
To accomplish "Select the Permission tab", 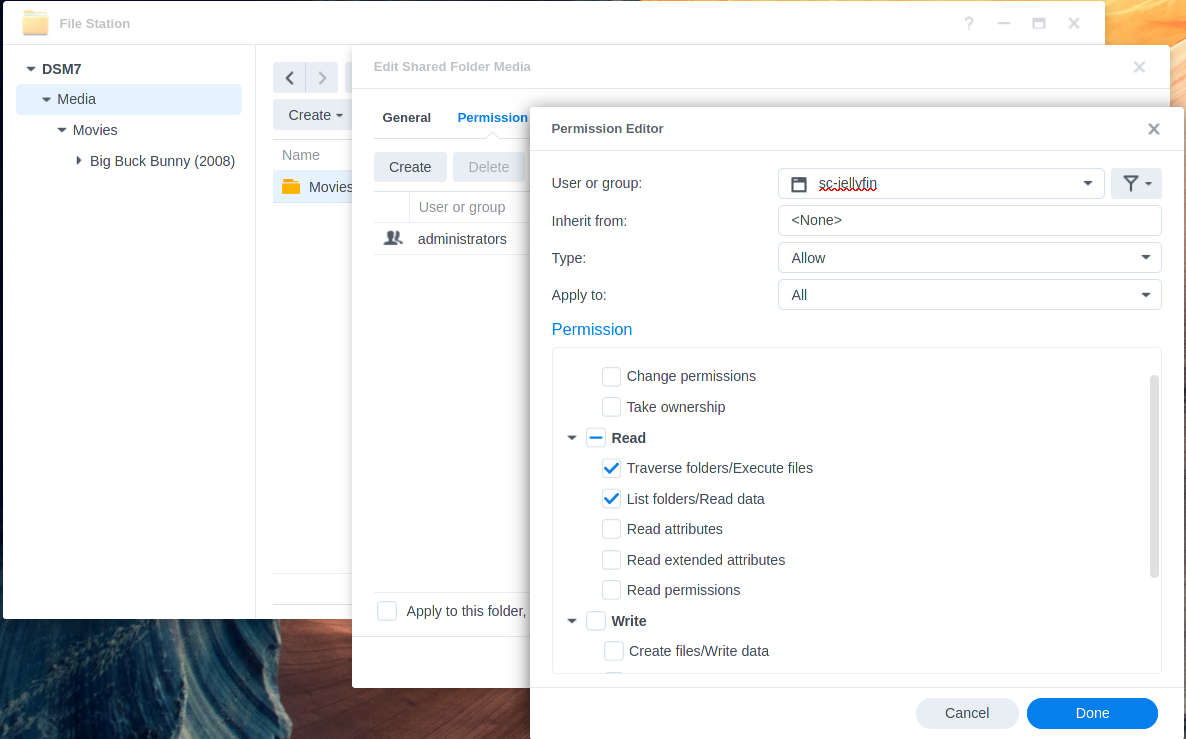I will click(492, 117).
